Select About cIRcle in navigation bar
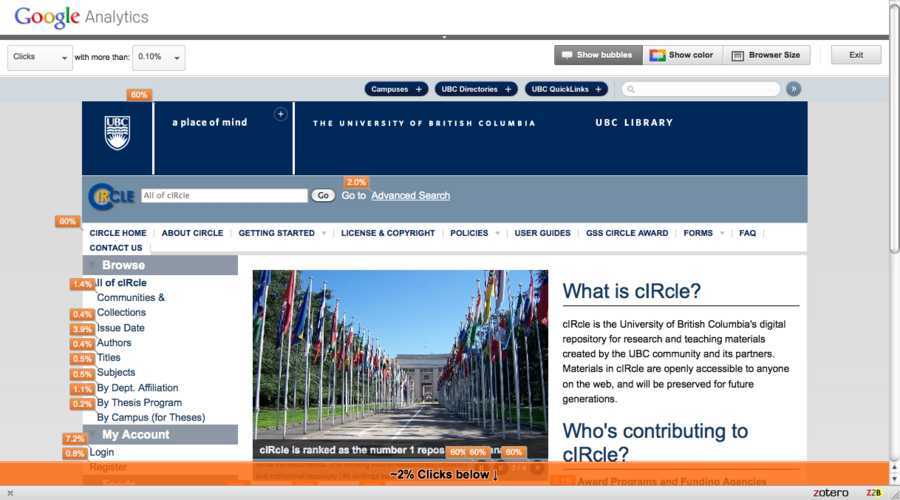 click(192, 233)
